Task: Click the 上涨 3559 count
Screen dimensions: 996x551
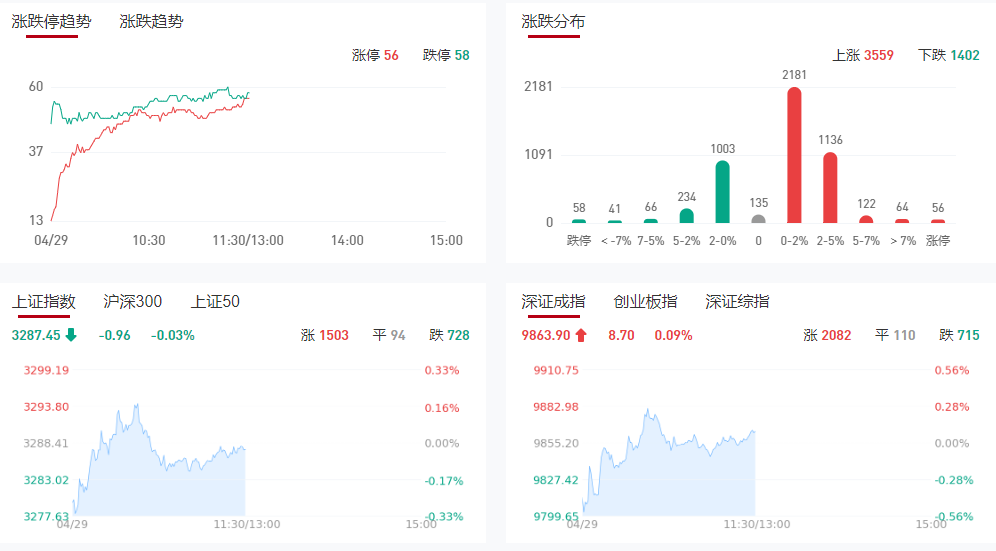Action: [x=863, y=55]
